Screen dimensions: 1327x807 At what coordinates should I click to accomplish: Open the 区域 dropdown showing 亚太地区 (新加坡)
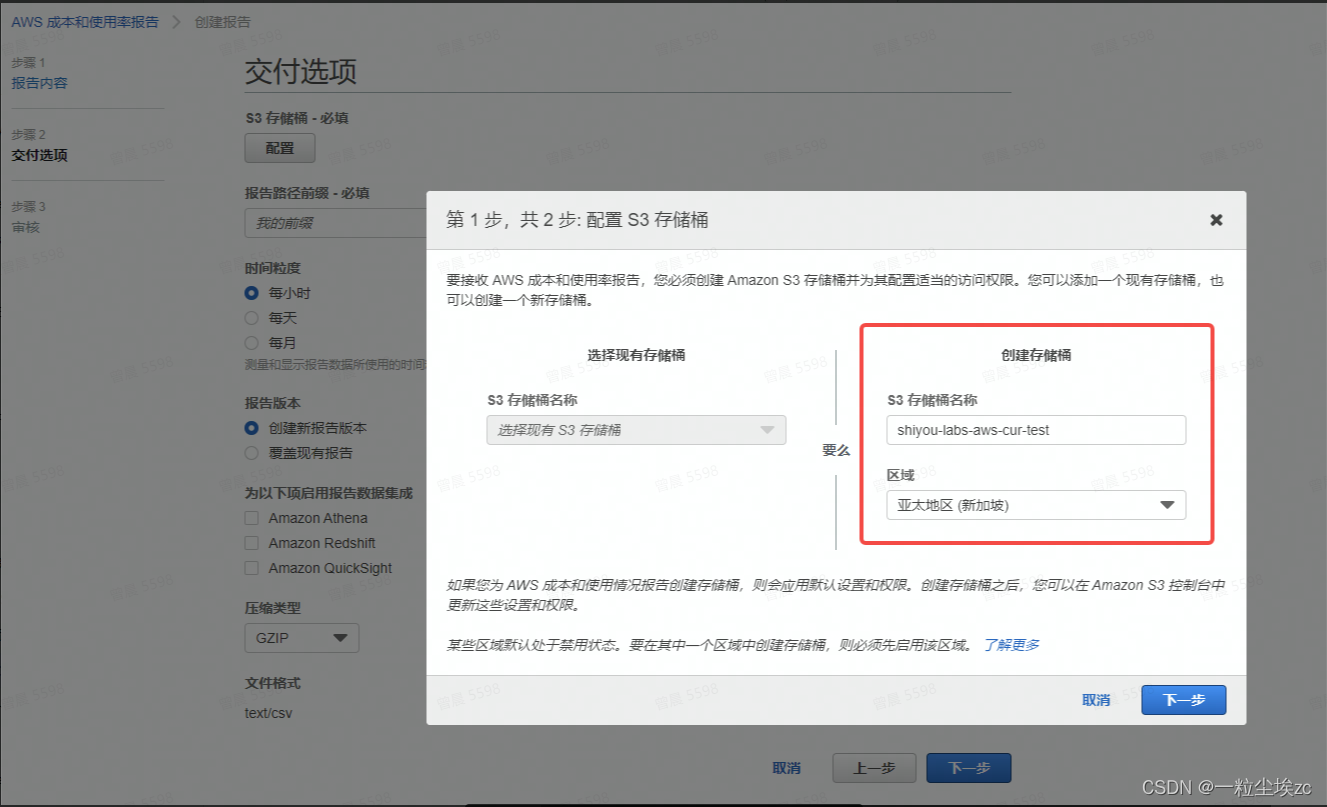pos(1035,505)
